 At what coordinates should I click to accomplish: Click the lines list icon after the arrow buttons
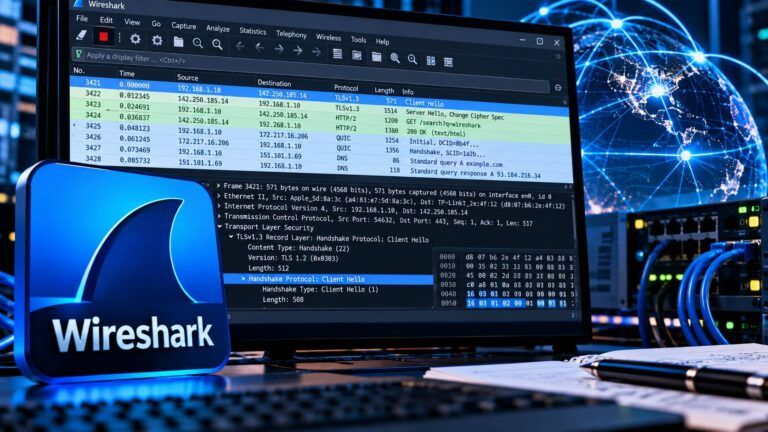pos(337,54)
